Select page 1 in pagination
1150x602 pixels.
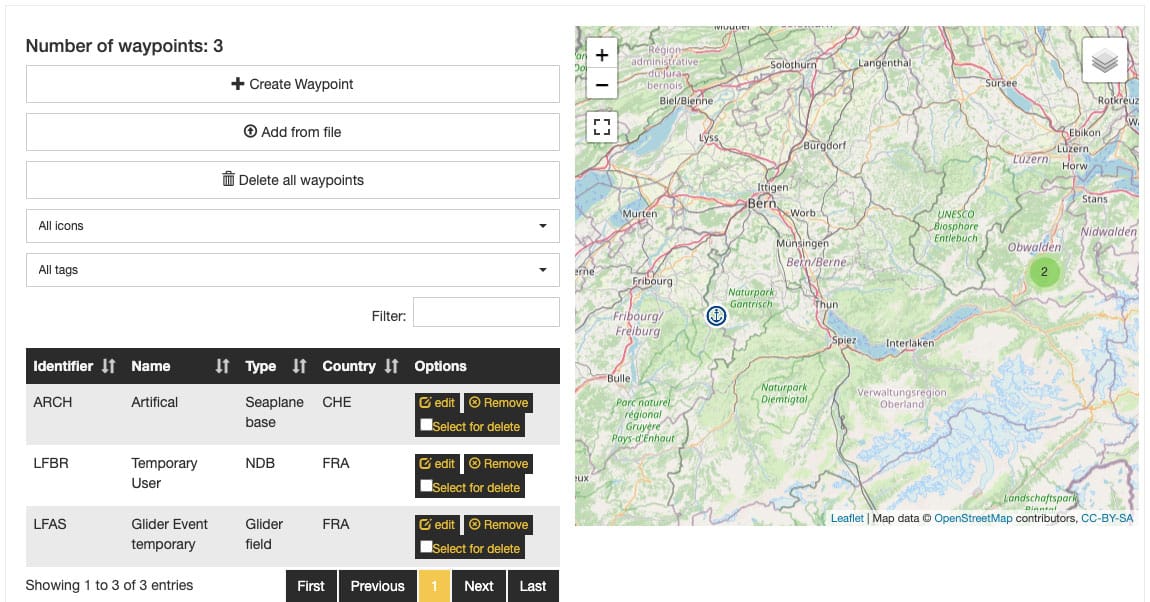[x=434, y=586]
